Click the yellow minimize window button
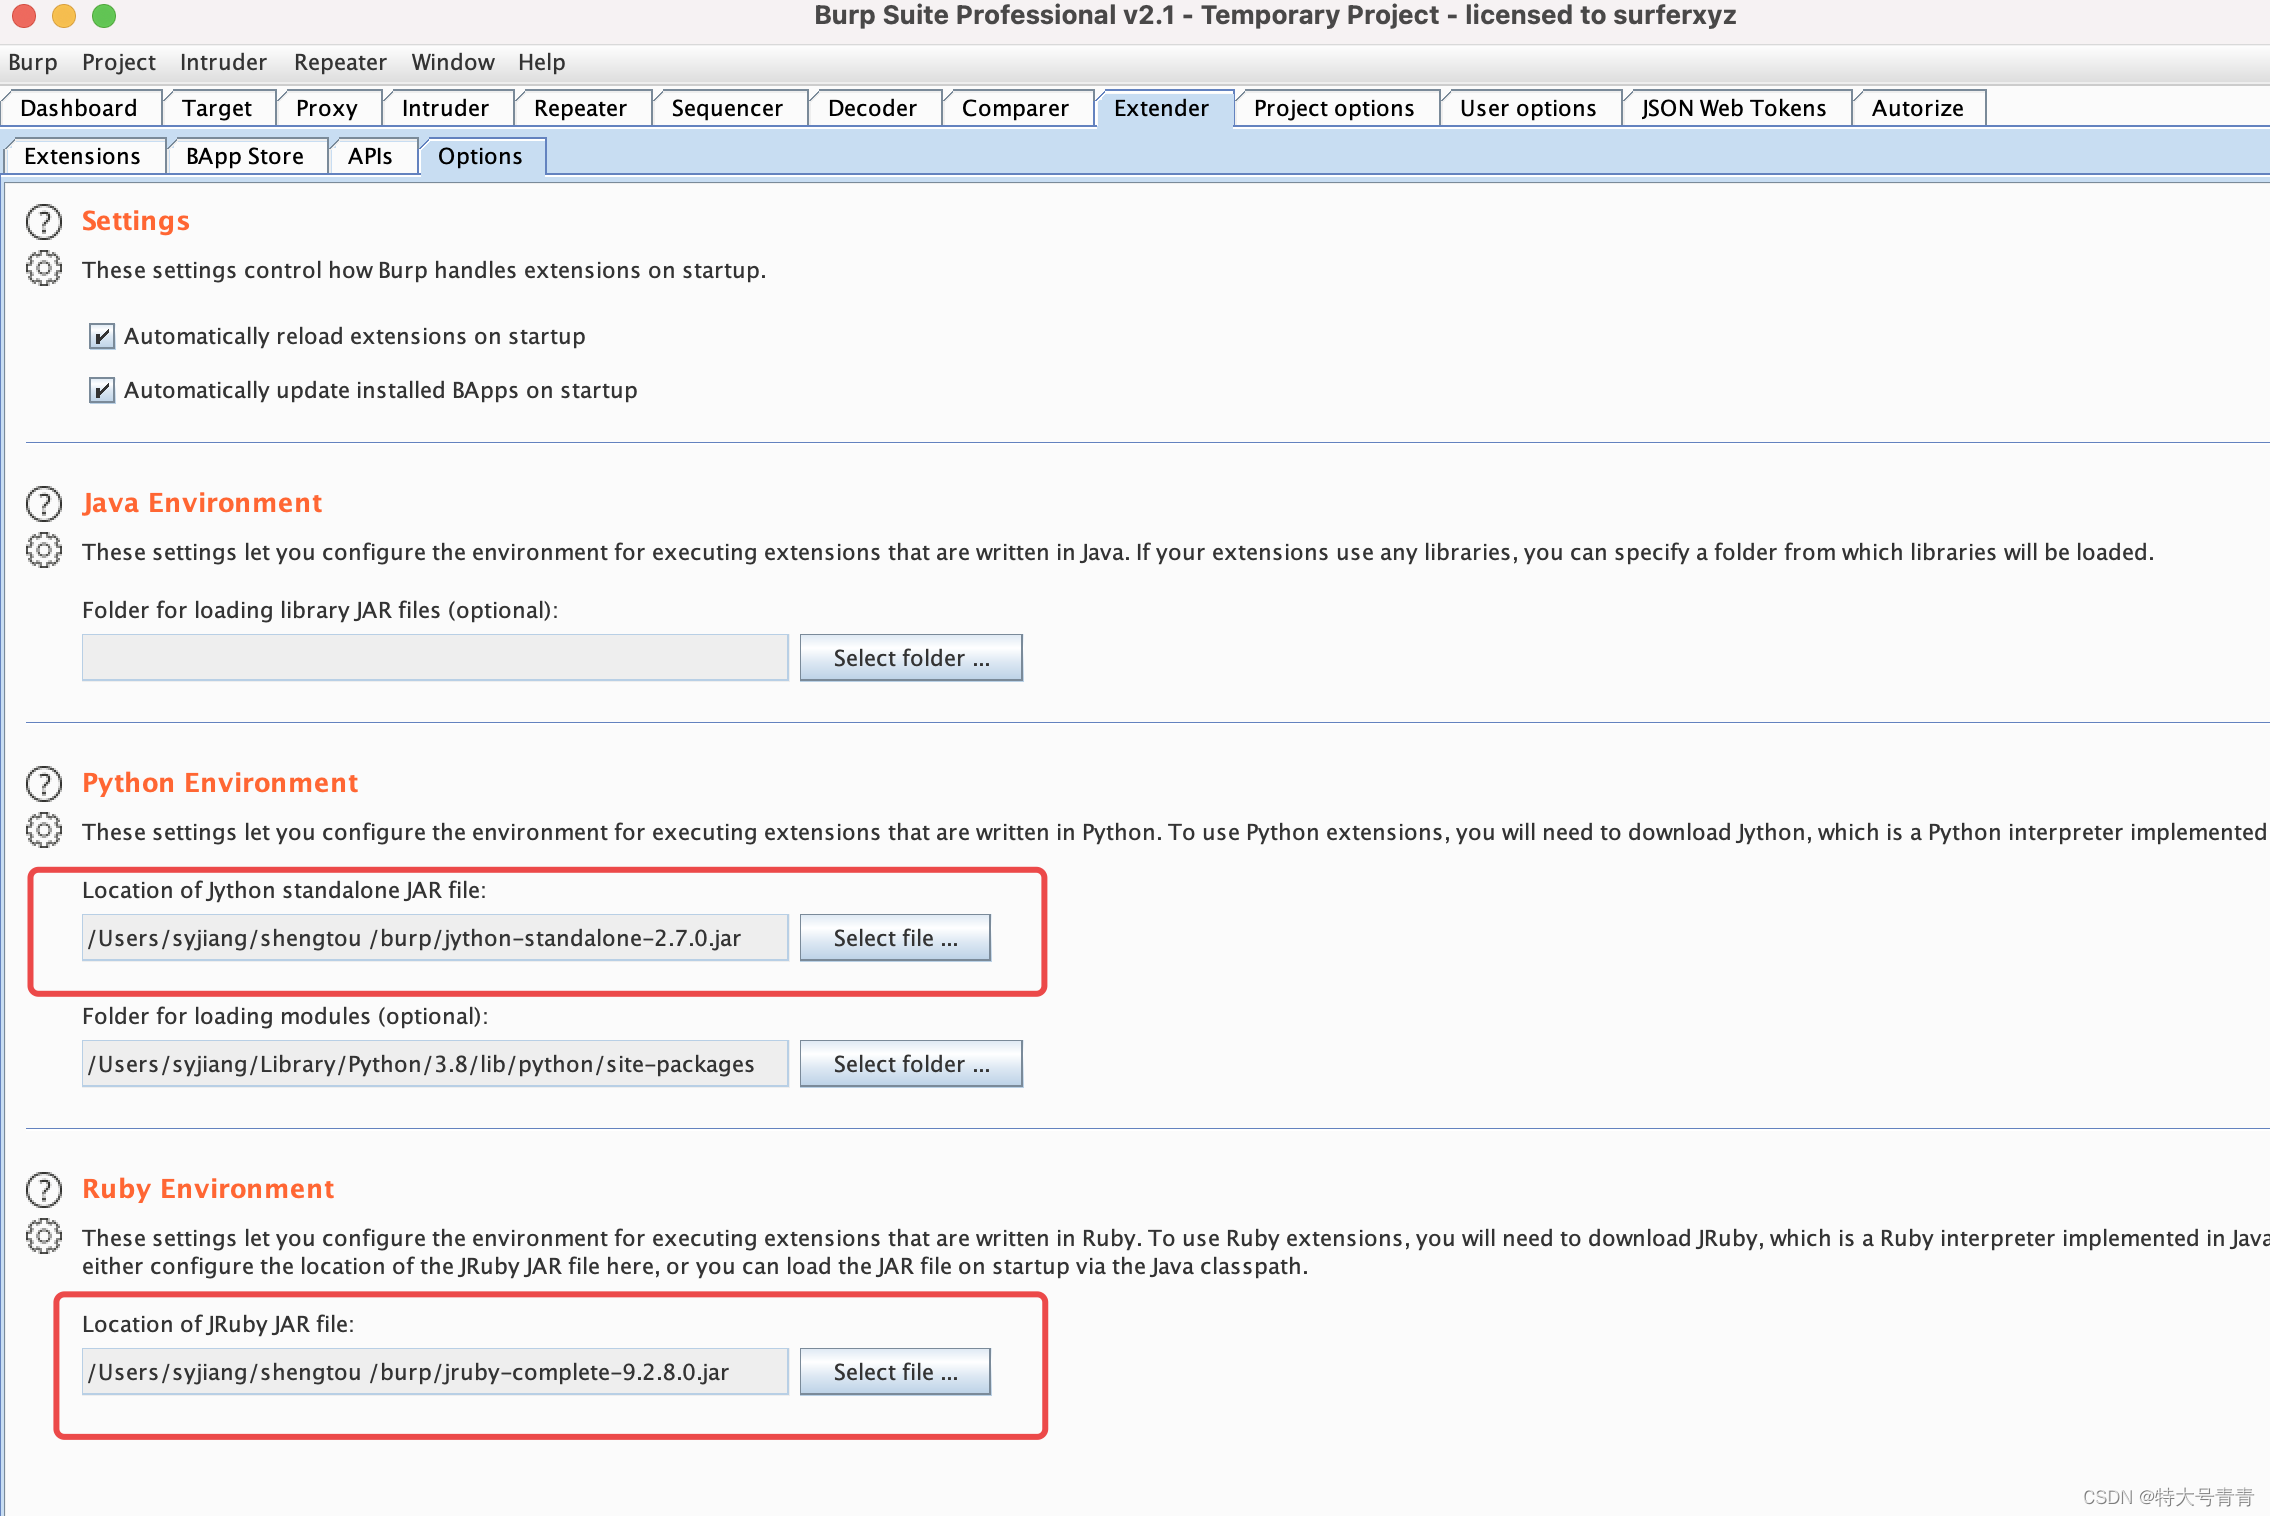The image size is (2270, 1516). [x=64, y=15]
